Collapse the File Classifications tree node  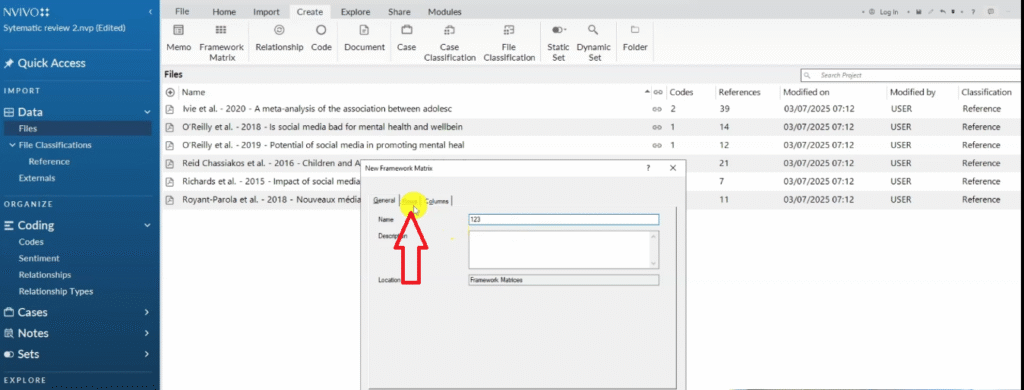coord(12,145)
